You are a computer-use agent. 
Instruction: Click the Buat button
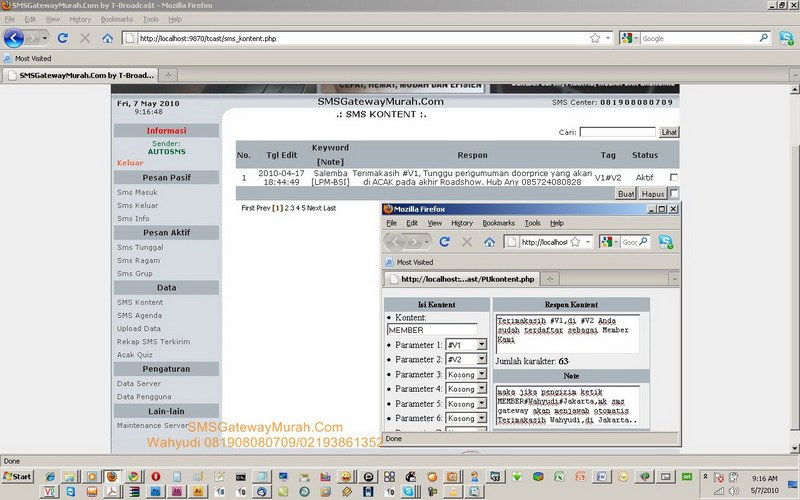click(x=626, y=193)
